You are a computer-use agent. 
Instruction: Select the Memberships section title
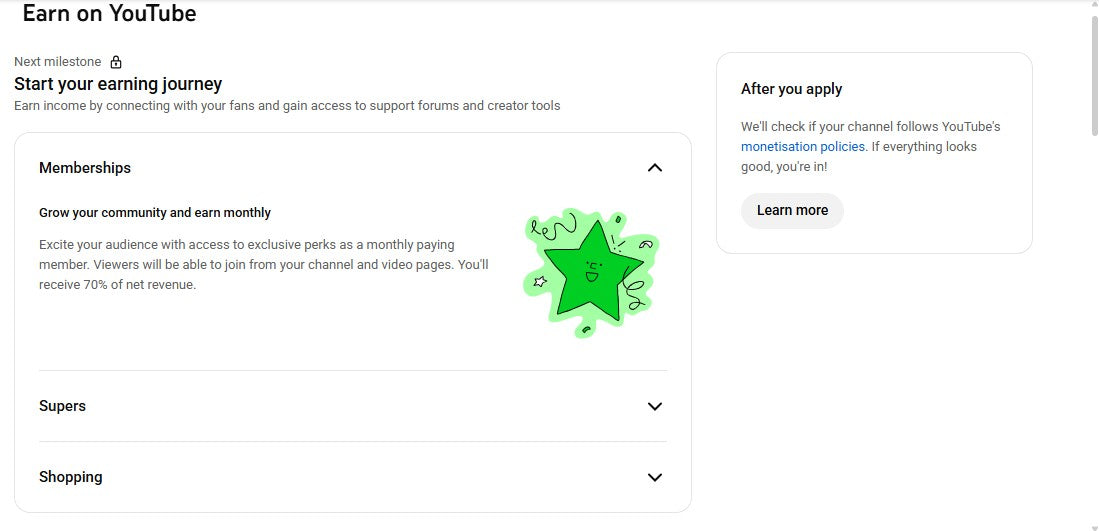click(x=85, y=168)
